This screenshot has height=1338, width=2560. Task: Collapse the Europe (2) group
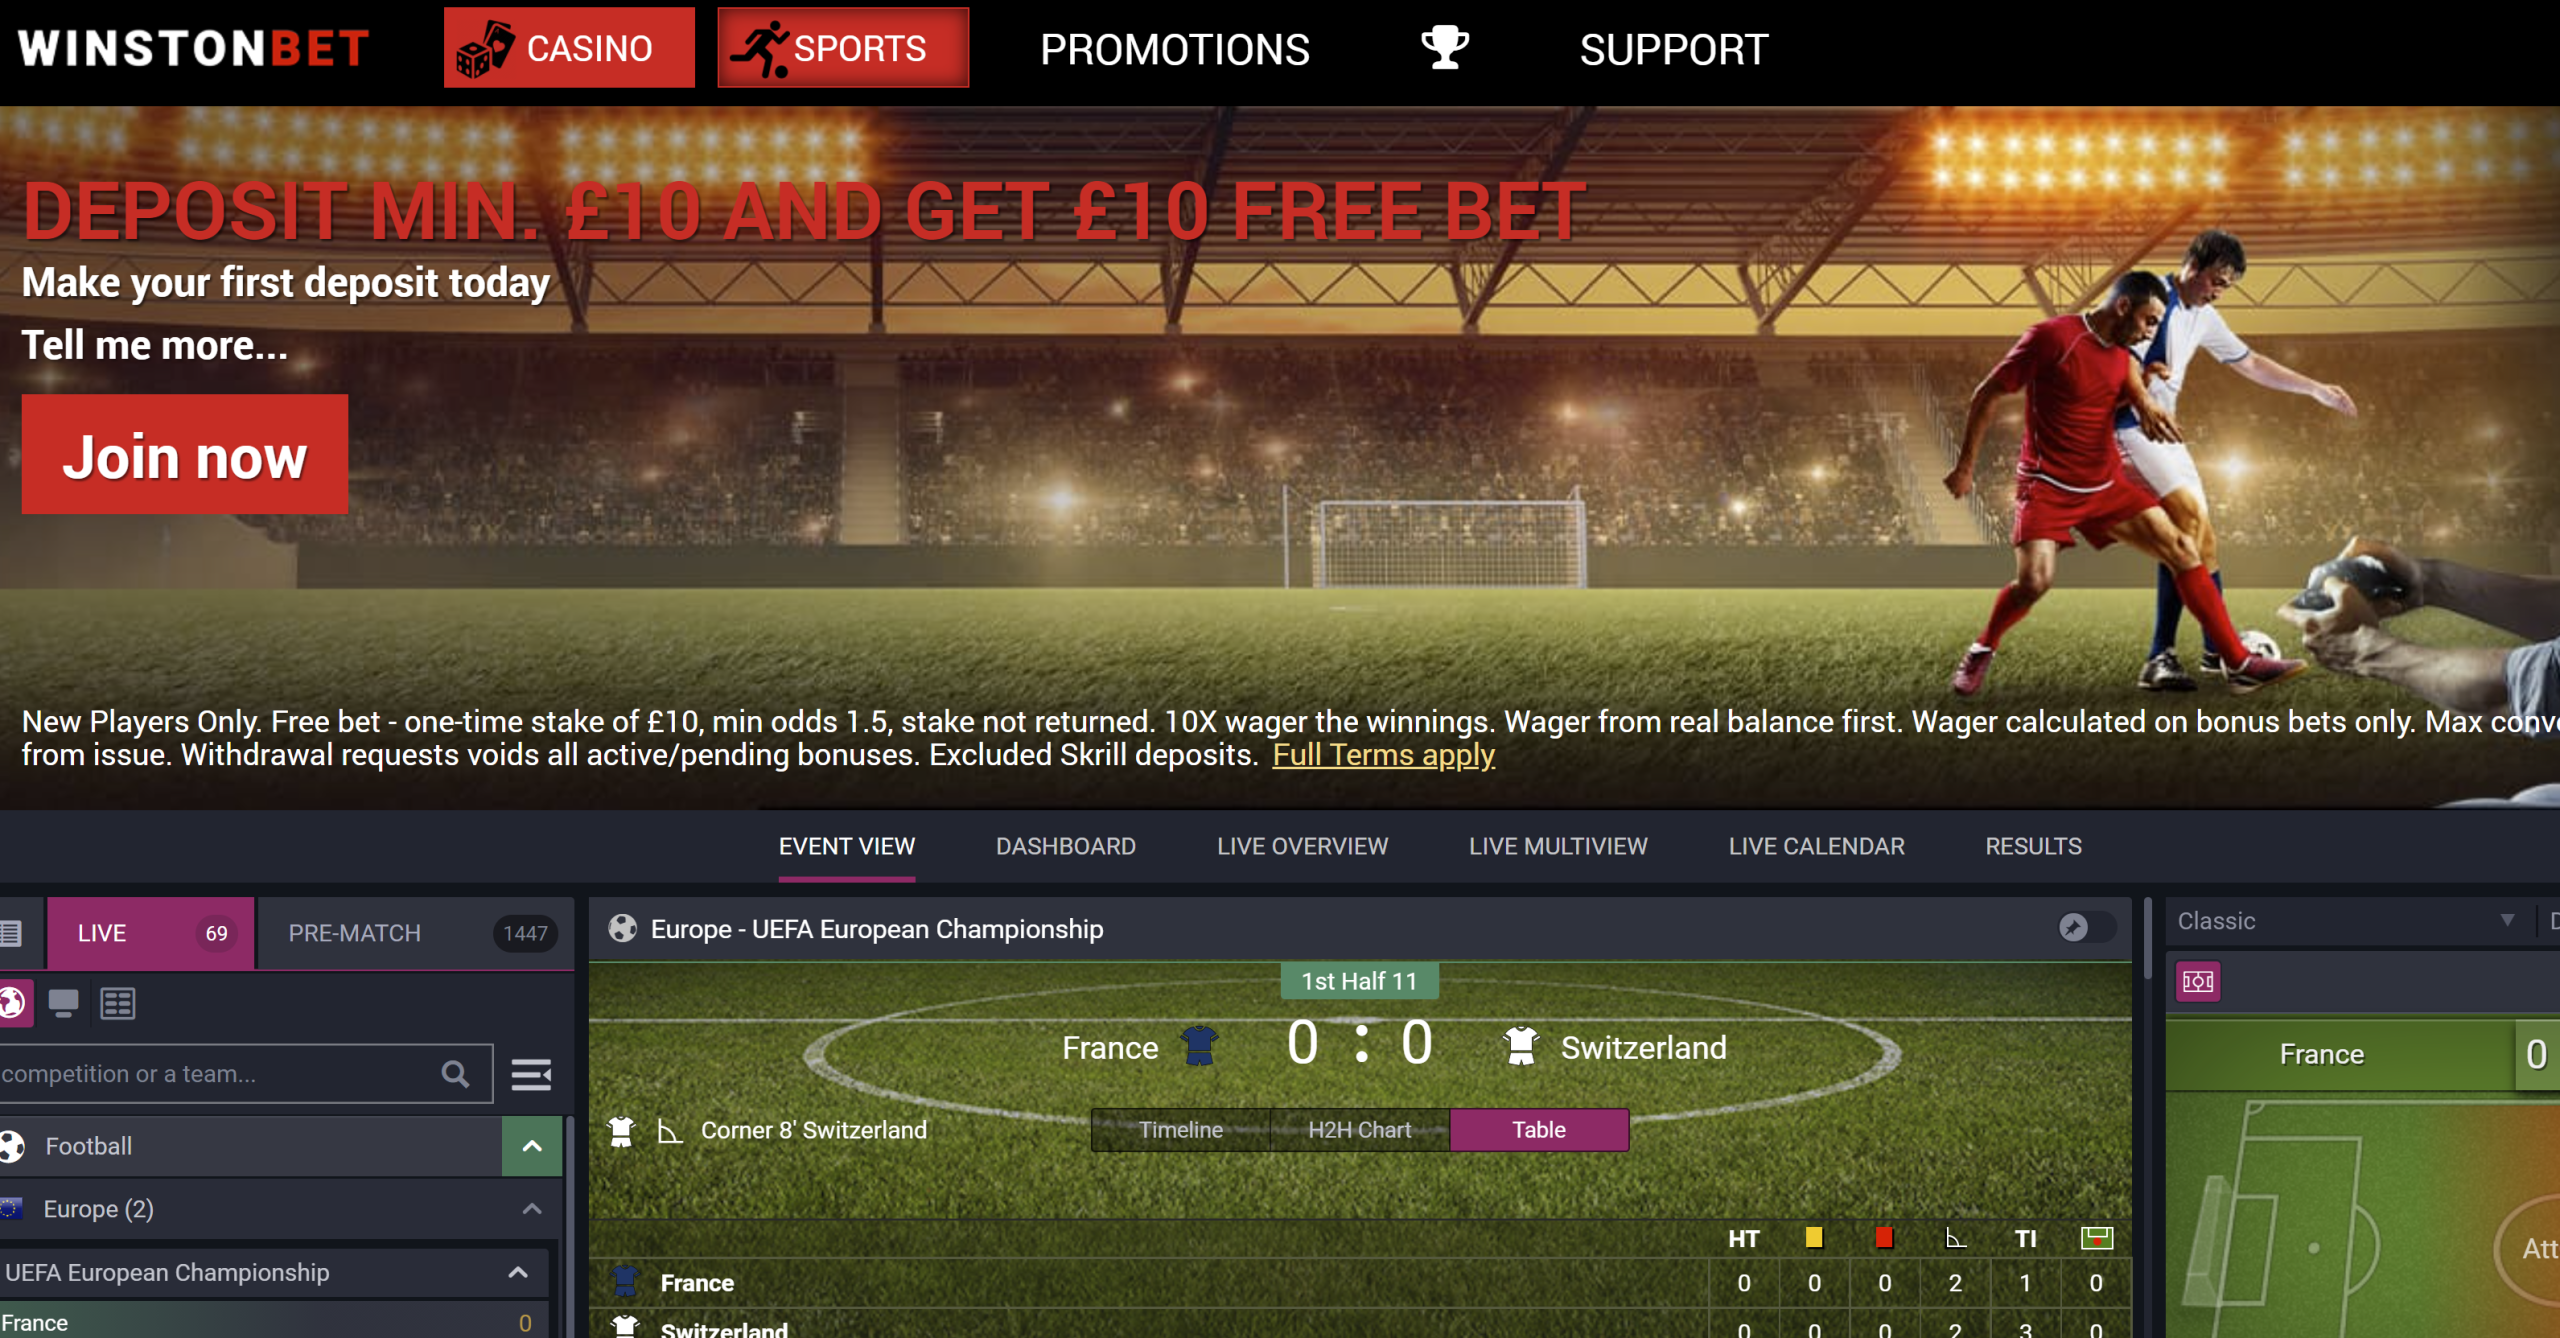pos(532,1209)
